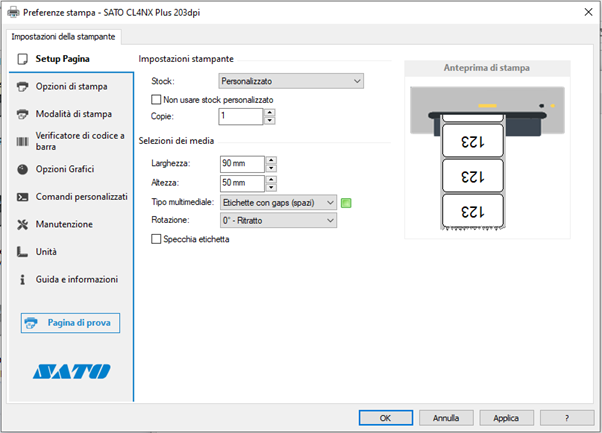Click the Comandi personalizzati terminal icon
The width and height of the screenshot is (602, 433).
(x=23, y=197)
